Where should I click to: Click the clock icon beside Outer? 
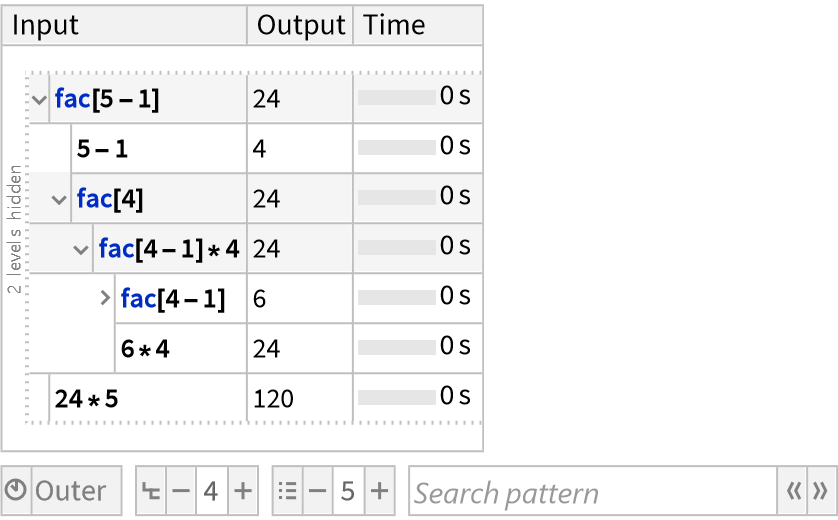16,491
